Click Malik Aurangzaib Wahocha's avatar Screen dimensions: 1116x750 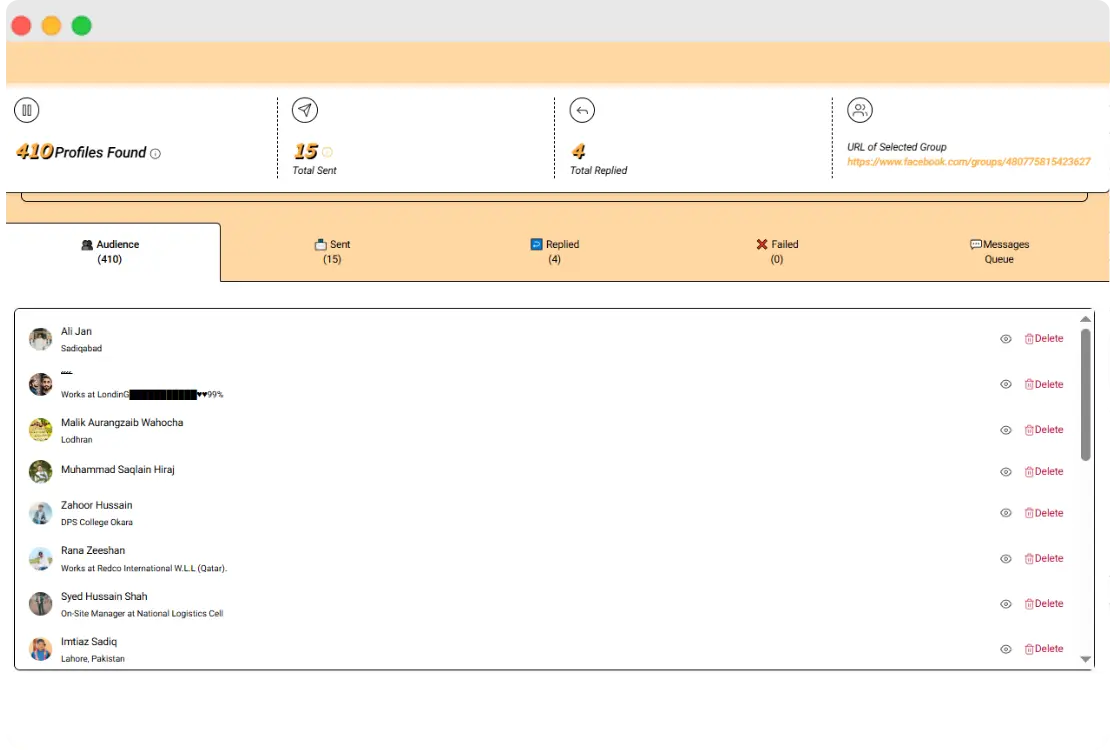click(41, 431)
